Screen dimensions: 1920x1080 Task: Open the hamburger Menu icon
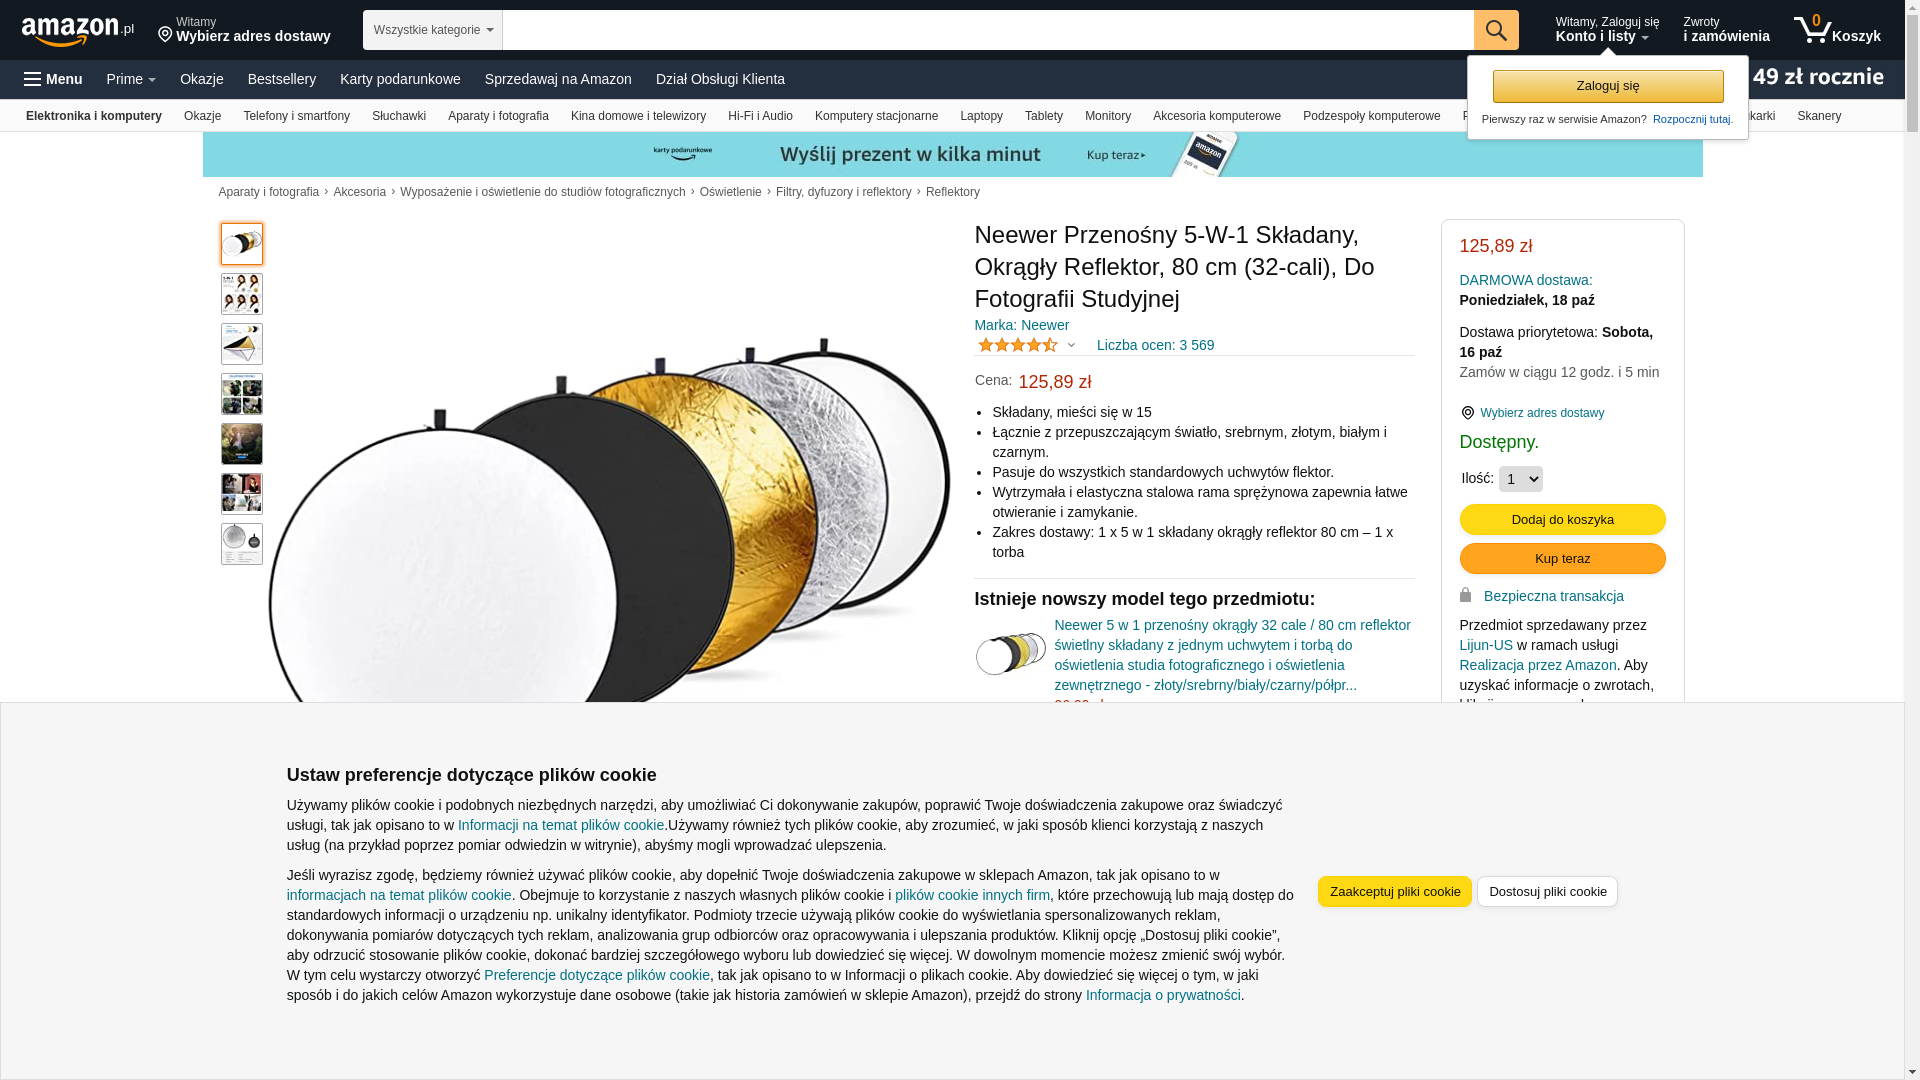53,79
